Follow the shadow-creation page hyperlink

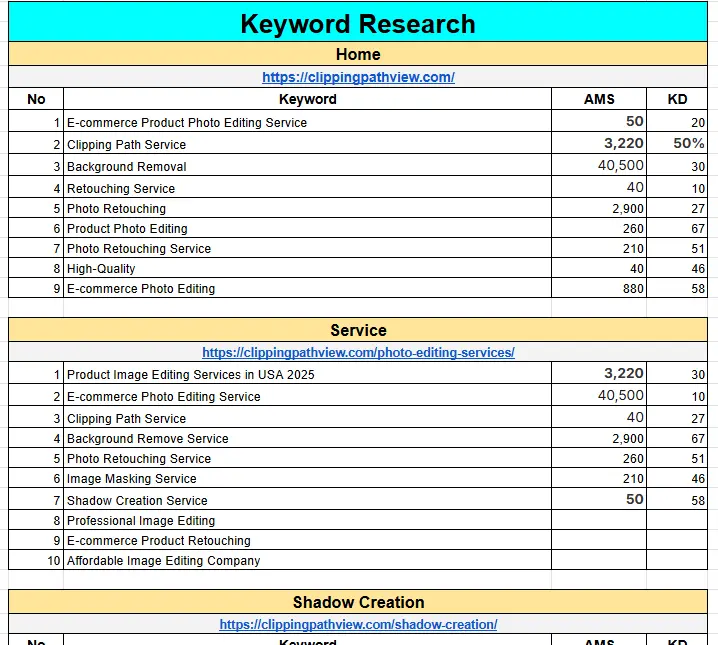pyautogui.click(x=358, y=624)
